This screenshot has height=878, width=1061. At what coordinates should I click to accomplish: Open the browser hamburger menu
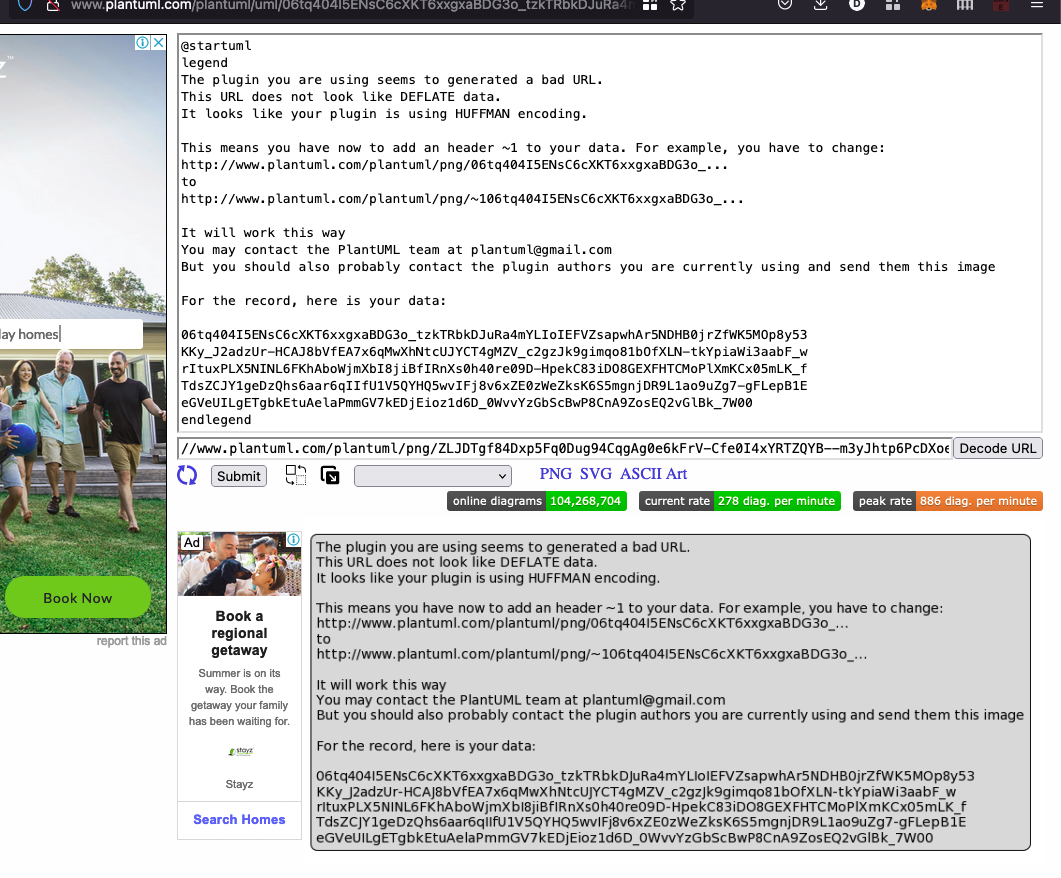pyautogui.click(x=1037, y=5)
